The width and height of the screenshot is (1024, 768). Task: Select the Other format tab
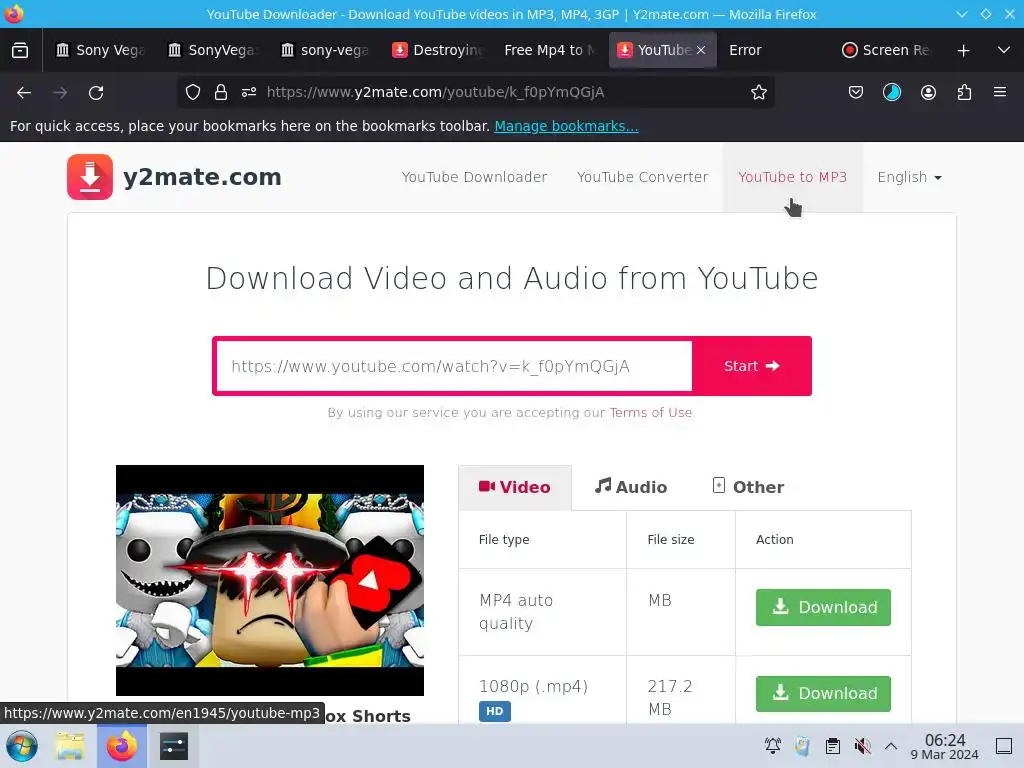pos(748,487)
